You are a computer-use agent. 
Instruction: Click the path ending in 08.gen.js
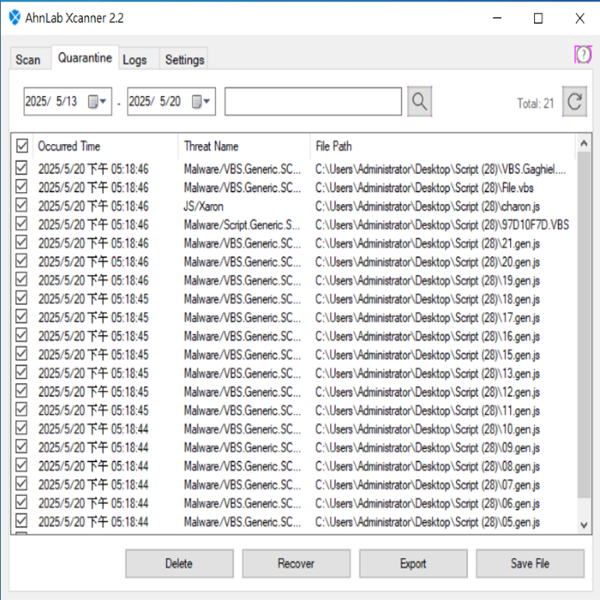point(427,466)
